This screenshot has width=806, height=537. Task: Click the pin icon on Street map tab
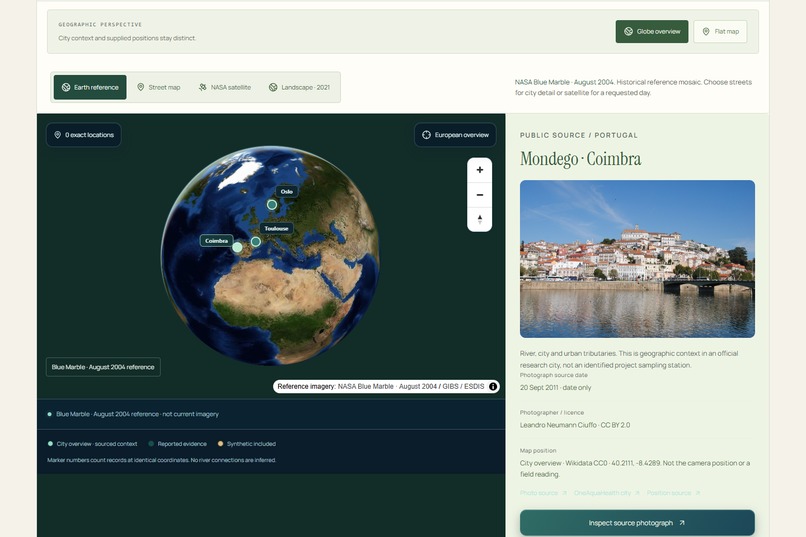(140, 87)
